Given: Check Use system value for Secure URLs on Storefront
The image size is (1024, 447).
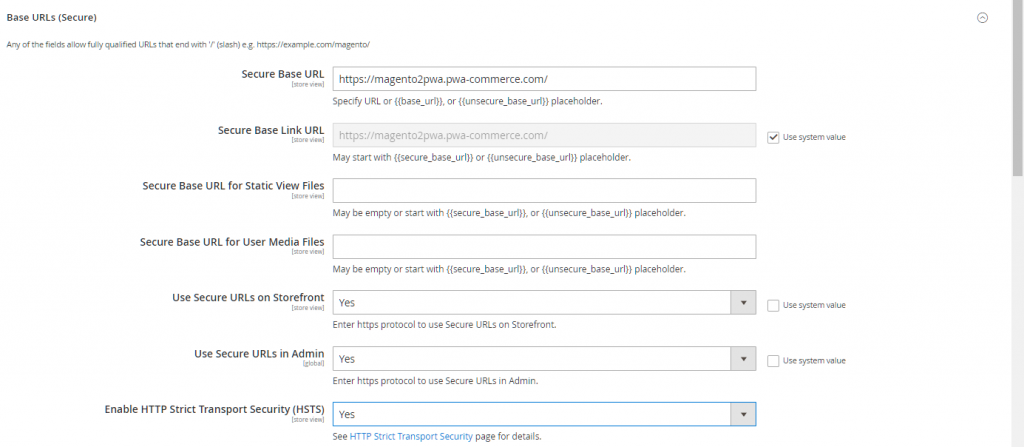Looking at the screenshot, I should click(773, 305).
